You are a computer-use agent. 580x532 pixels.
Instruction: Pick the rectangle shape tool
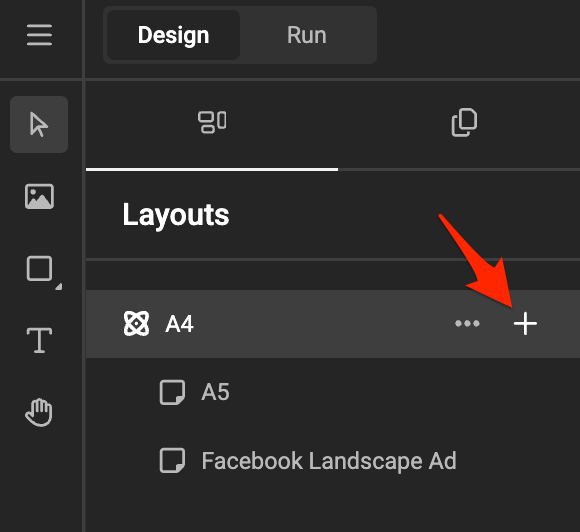[39, 269]
